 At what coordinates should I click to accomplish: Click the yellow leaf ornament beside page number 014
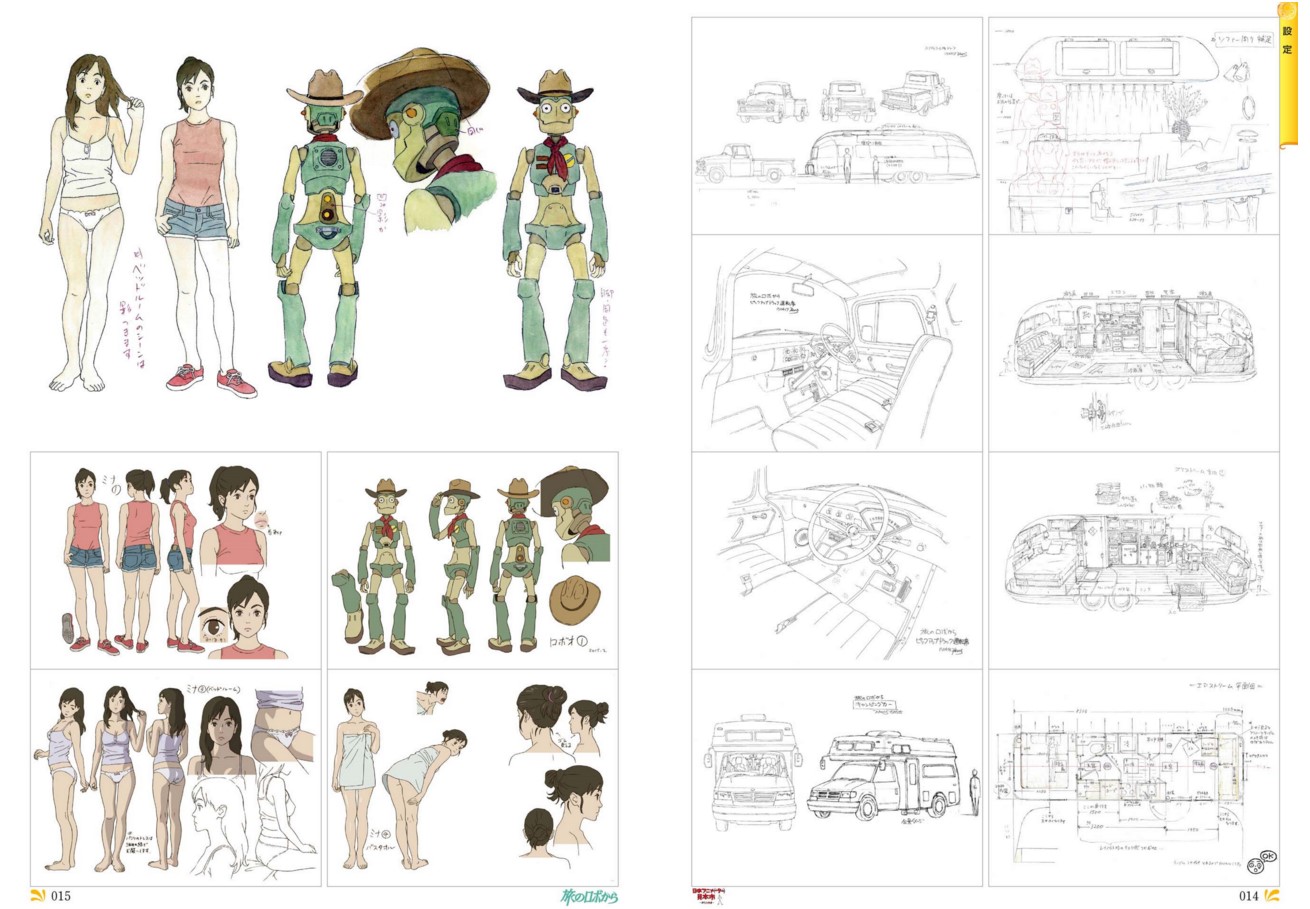coord(1271,895)
